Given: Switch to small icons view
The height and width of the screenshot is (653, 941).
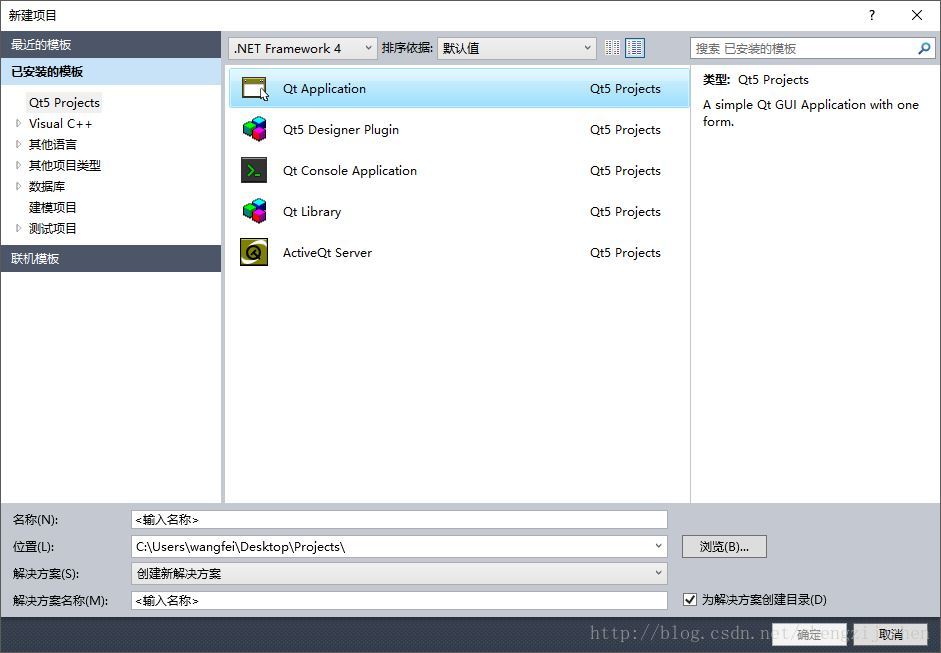Looking at the screenshot, I should [612, 48].
